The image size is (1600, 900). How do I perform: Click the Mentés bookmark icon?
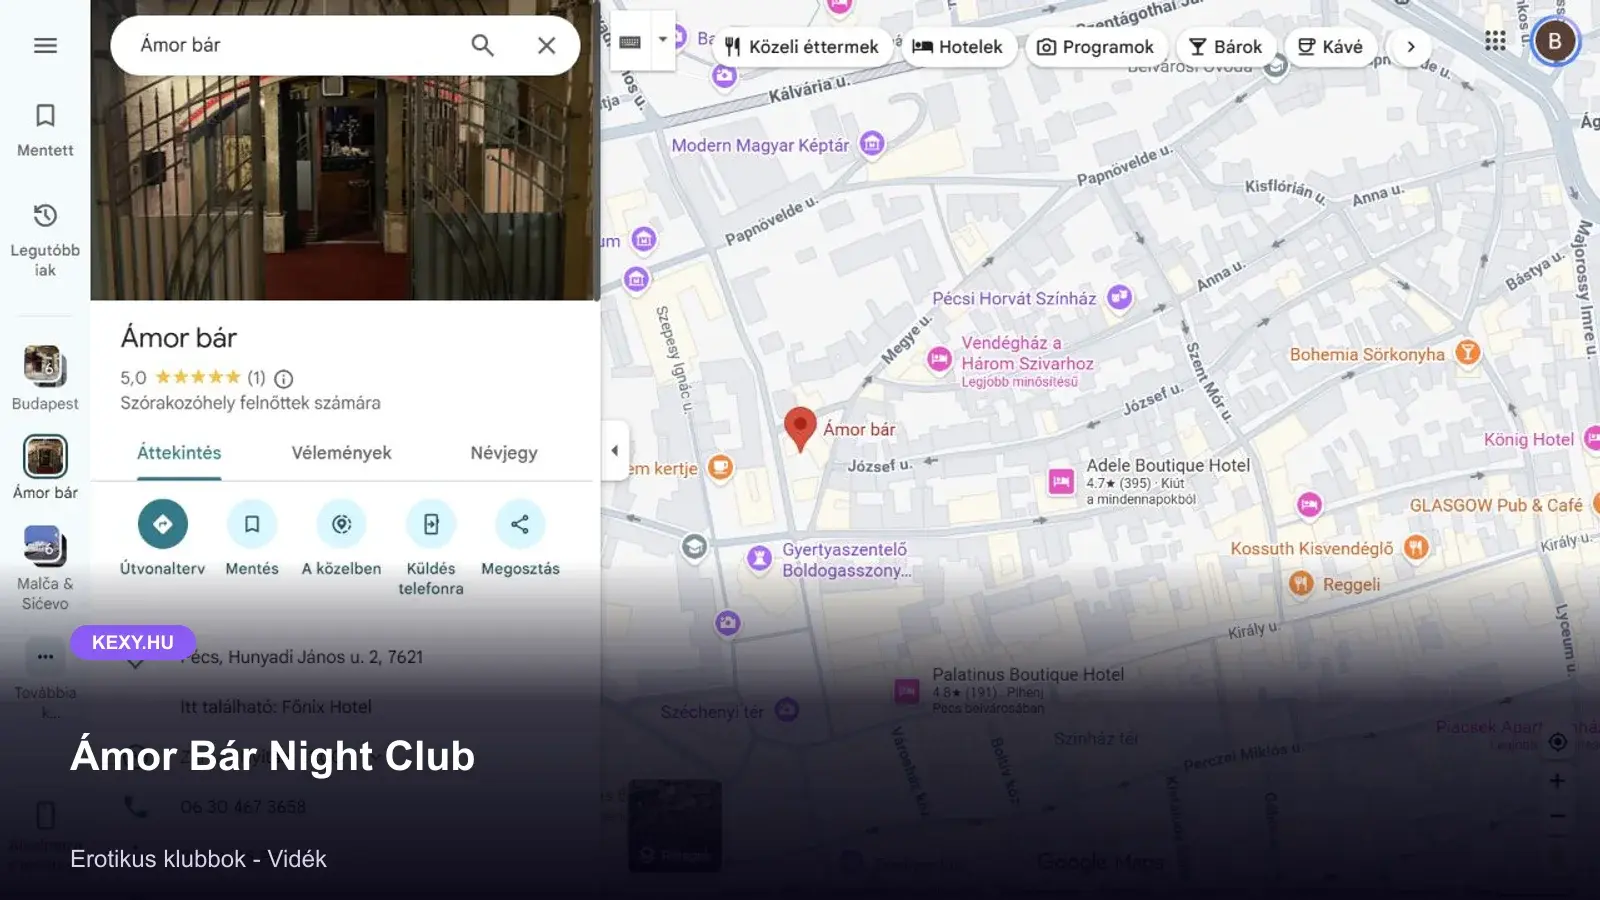pos(252,524)
